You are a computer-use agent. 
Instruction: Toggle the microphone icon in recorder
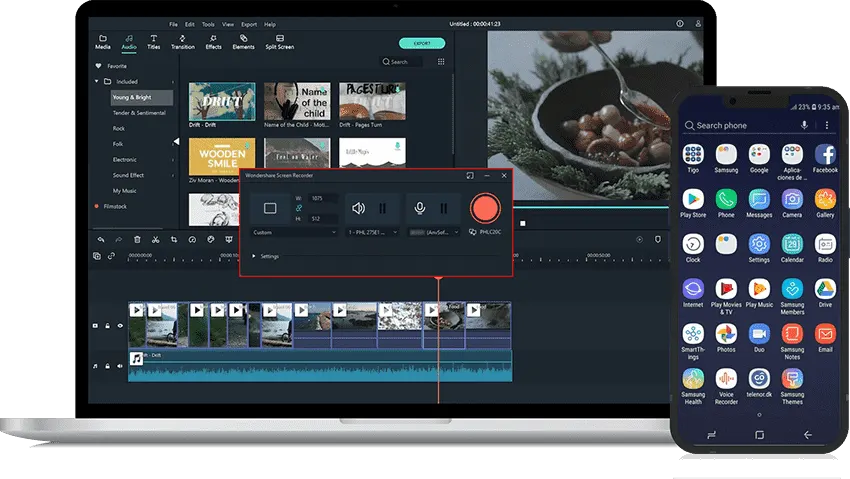[x=420, y=208]
